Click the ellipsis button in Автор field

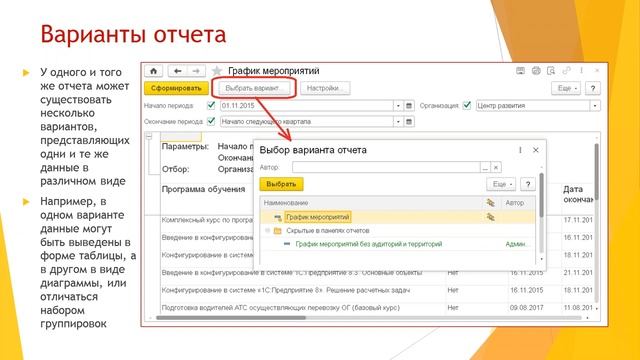[485, 167]
